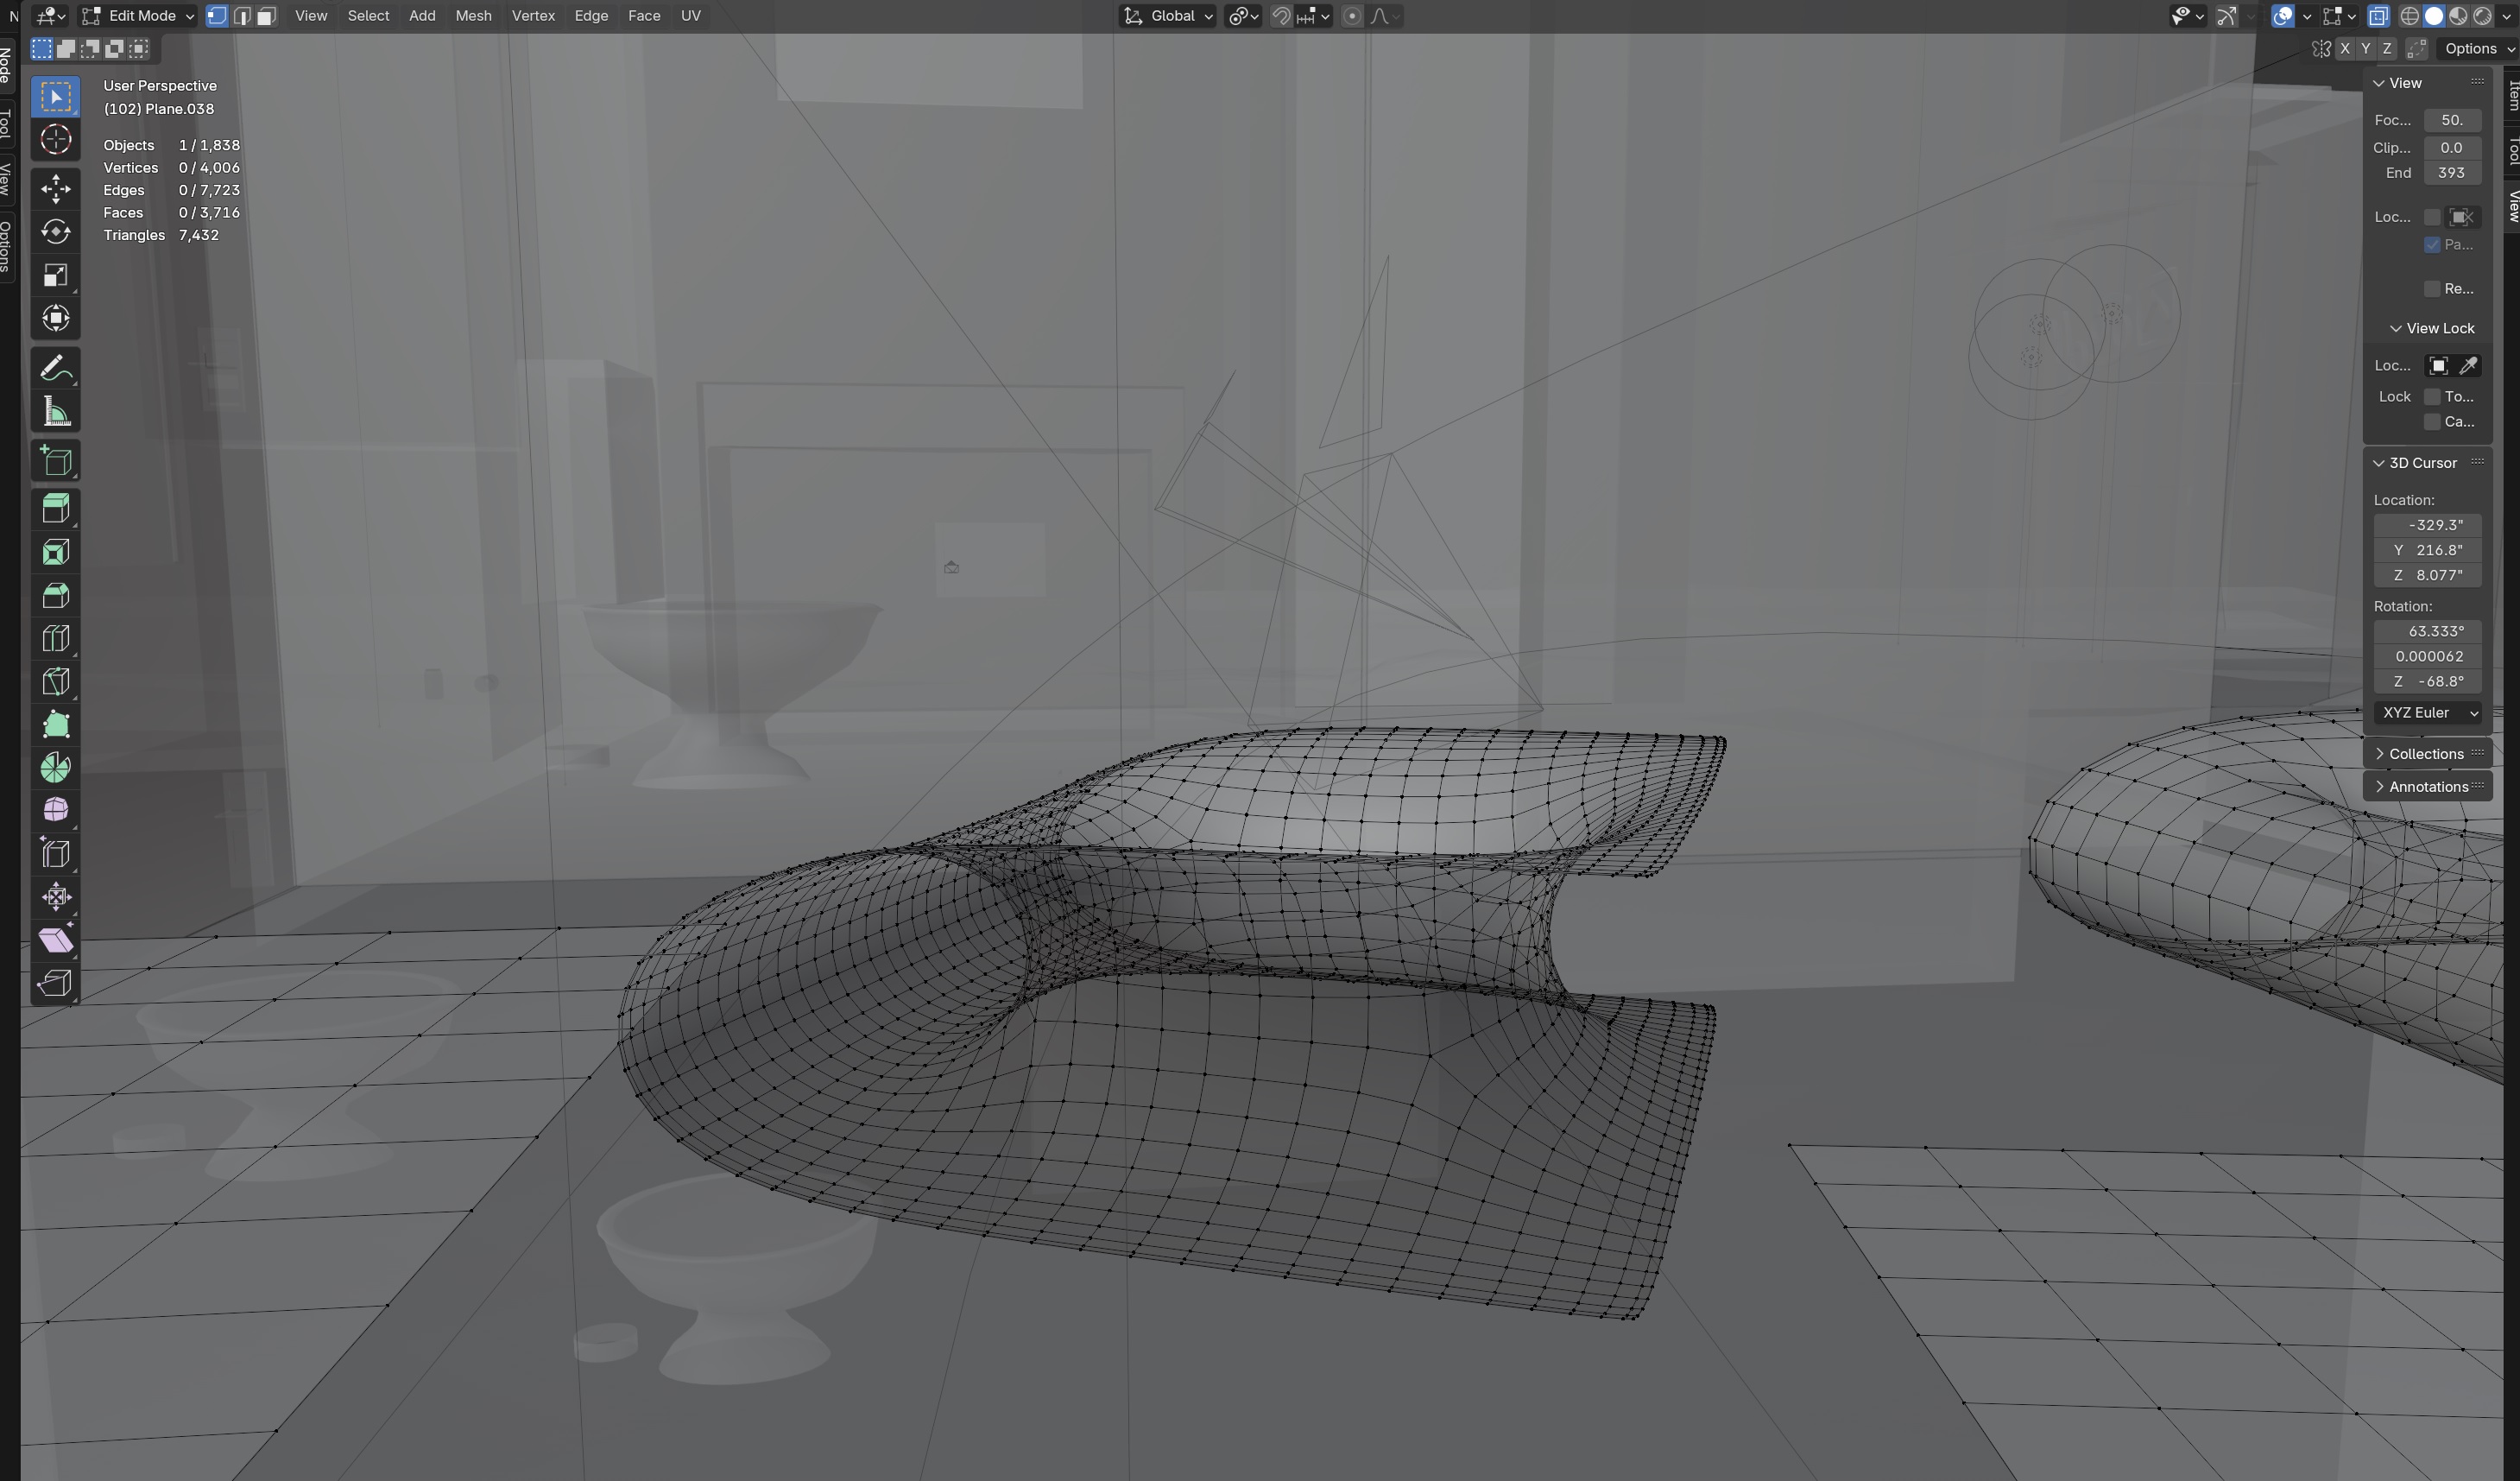Open the Select menu
Viewport: 2520px width, 1481px height.
pos(368,16)
